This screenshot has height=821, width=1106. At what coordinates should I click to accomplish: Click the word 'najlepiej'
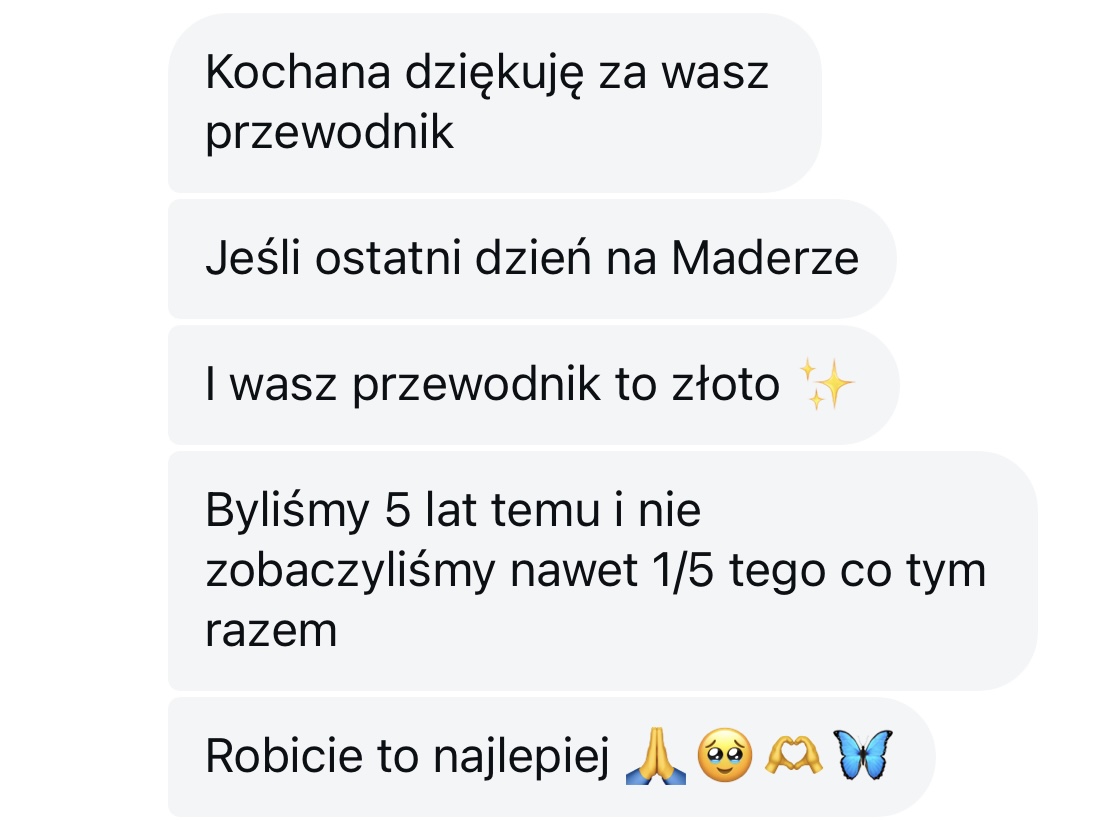tap(521, 758)
